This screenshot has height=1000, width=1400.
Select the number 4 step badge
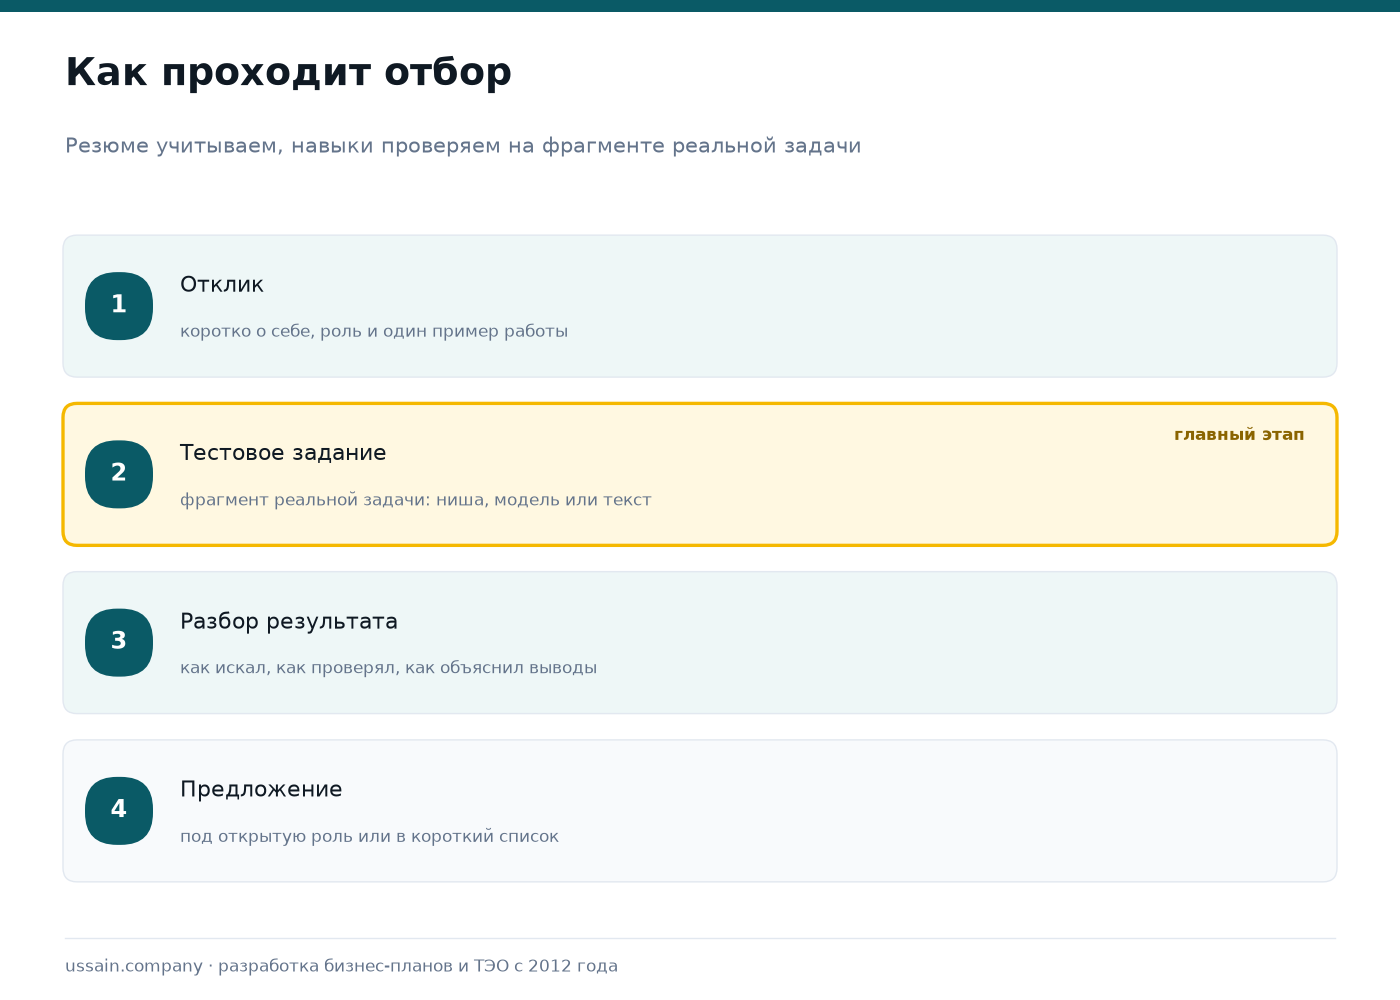click(x=119, y=811)
